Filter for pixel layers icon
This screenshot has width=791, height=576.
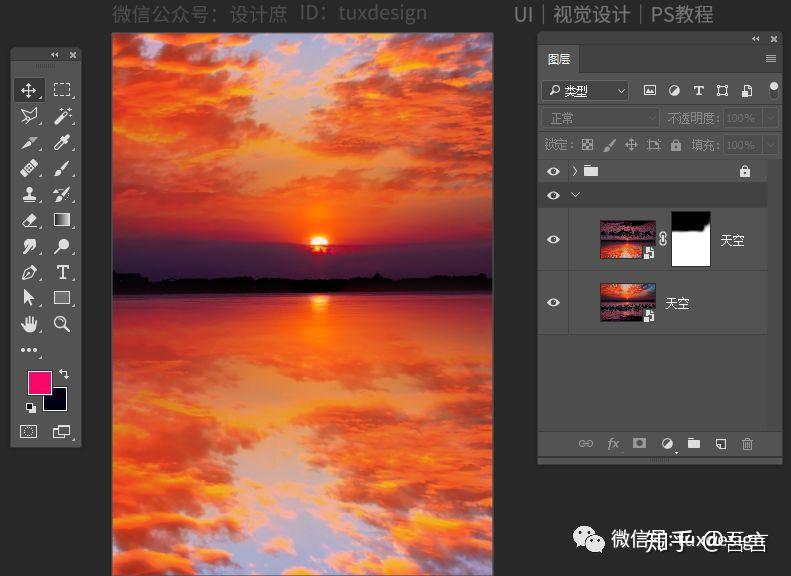pos(650,90)
